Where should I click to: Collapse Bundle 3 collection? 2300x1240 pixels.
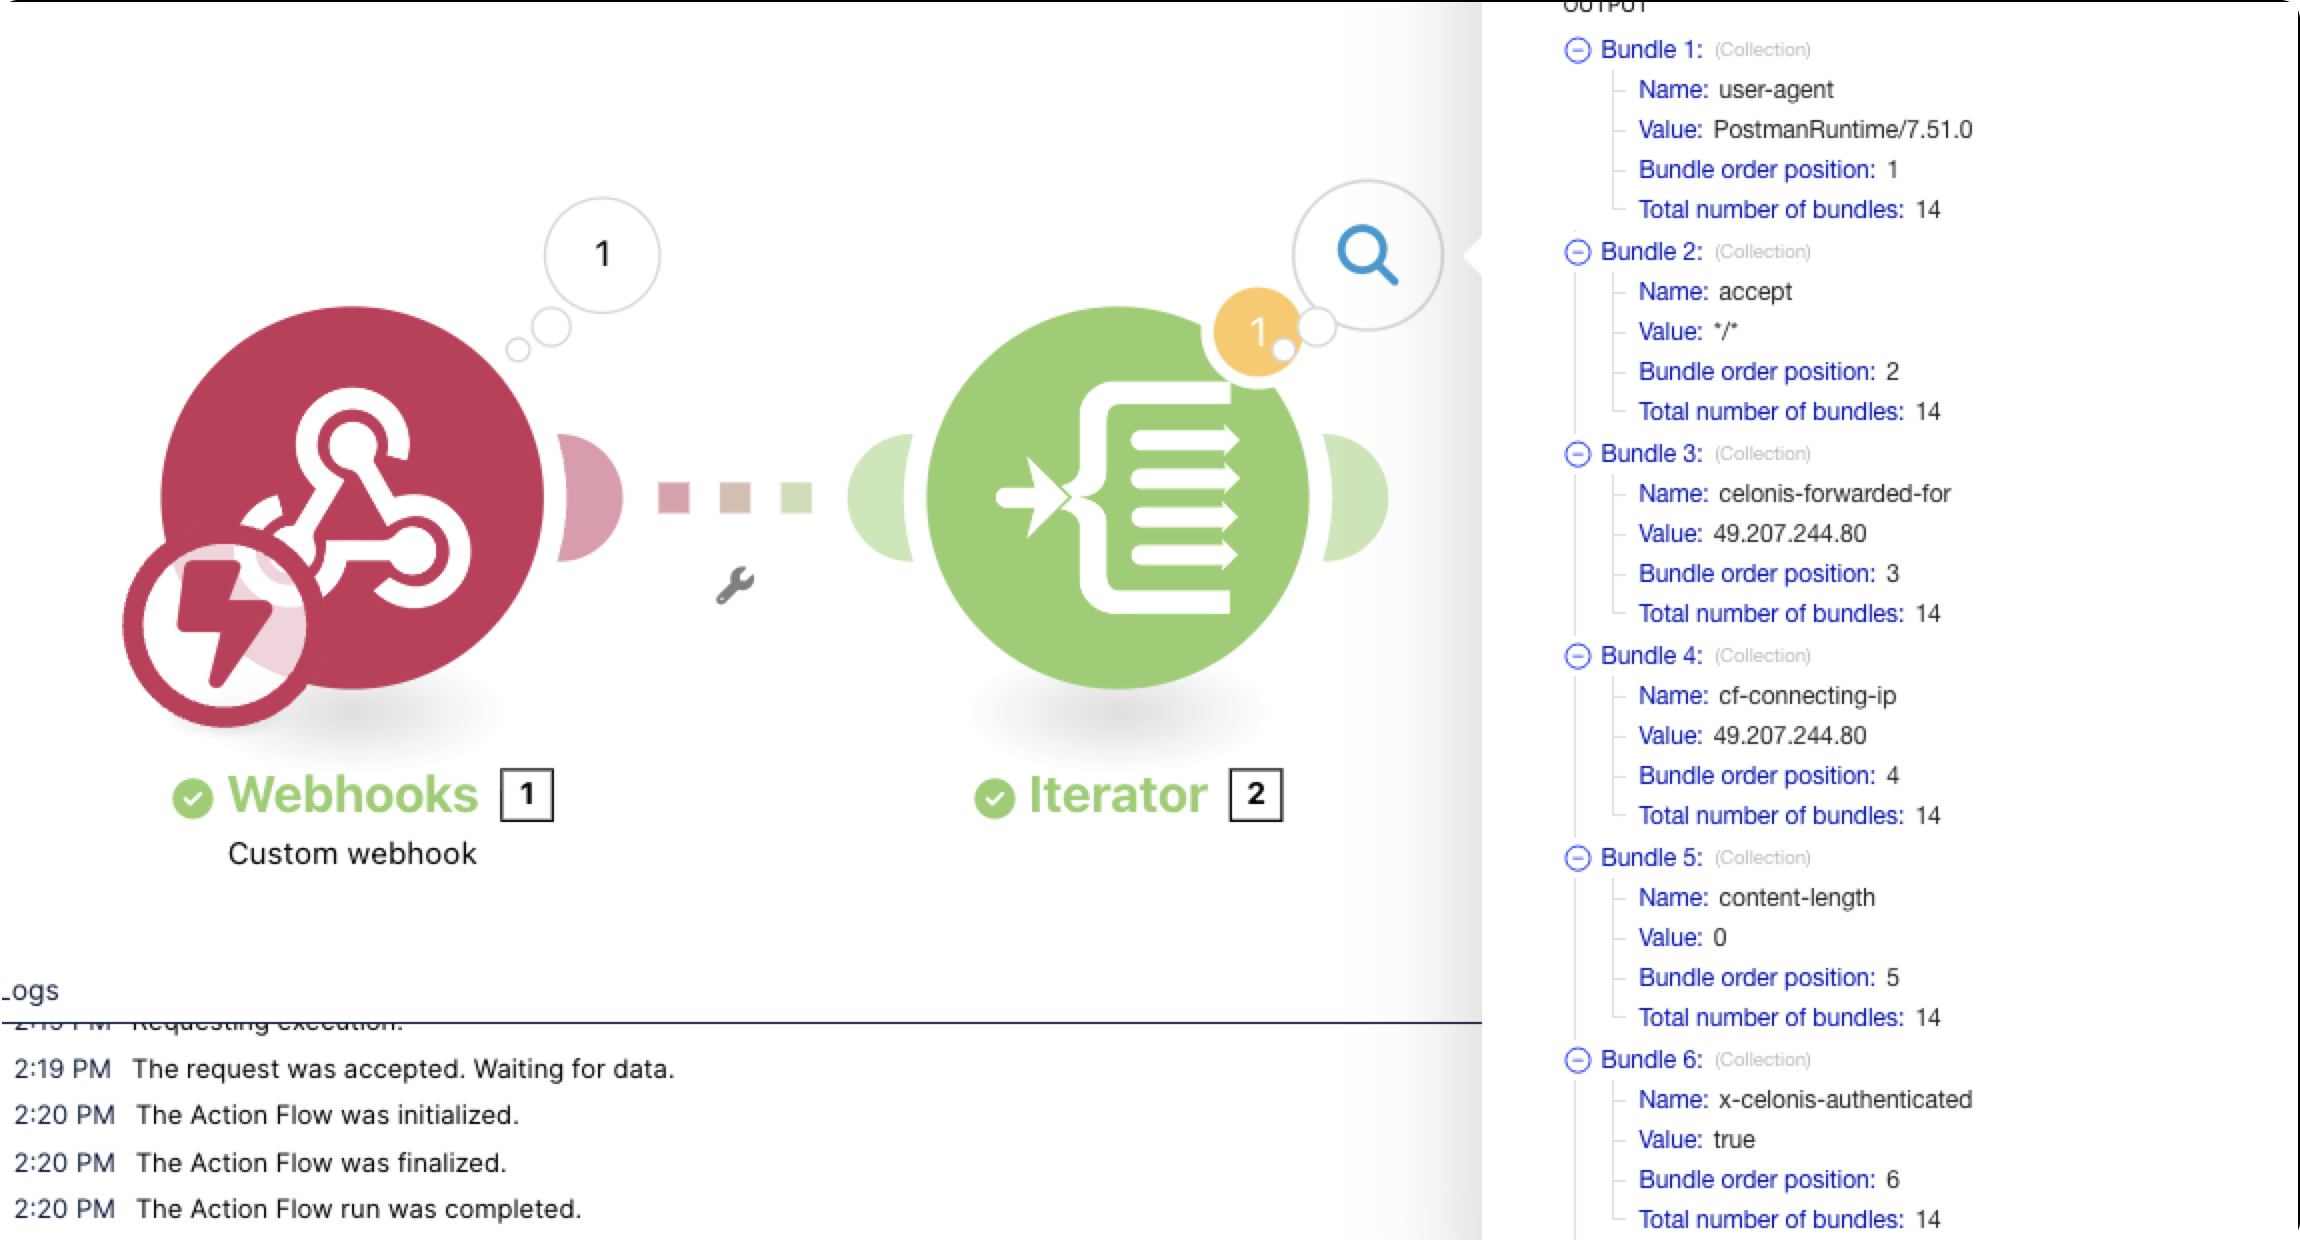click(1577, 454)
